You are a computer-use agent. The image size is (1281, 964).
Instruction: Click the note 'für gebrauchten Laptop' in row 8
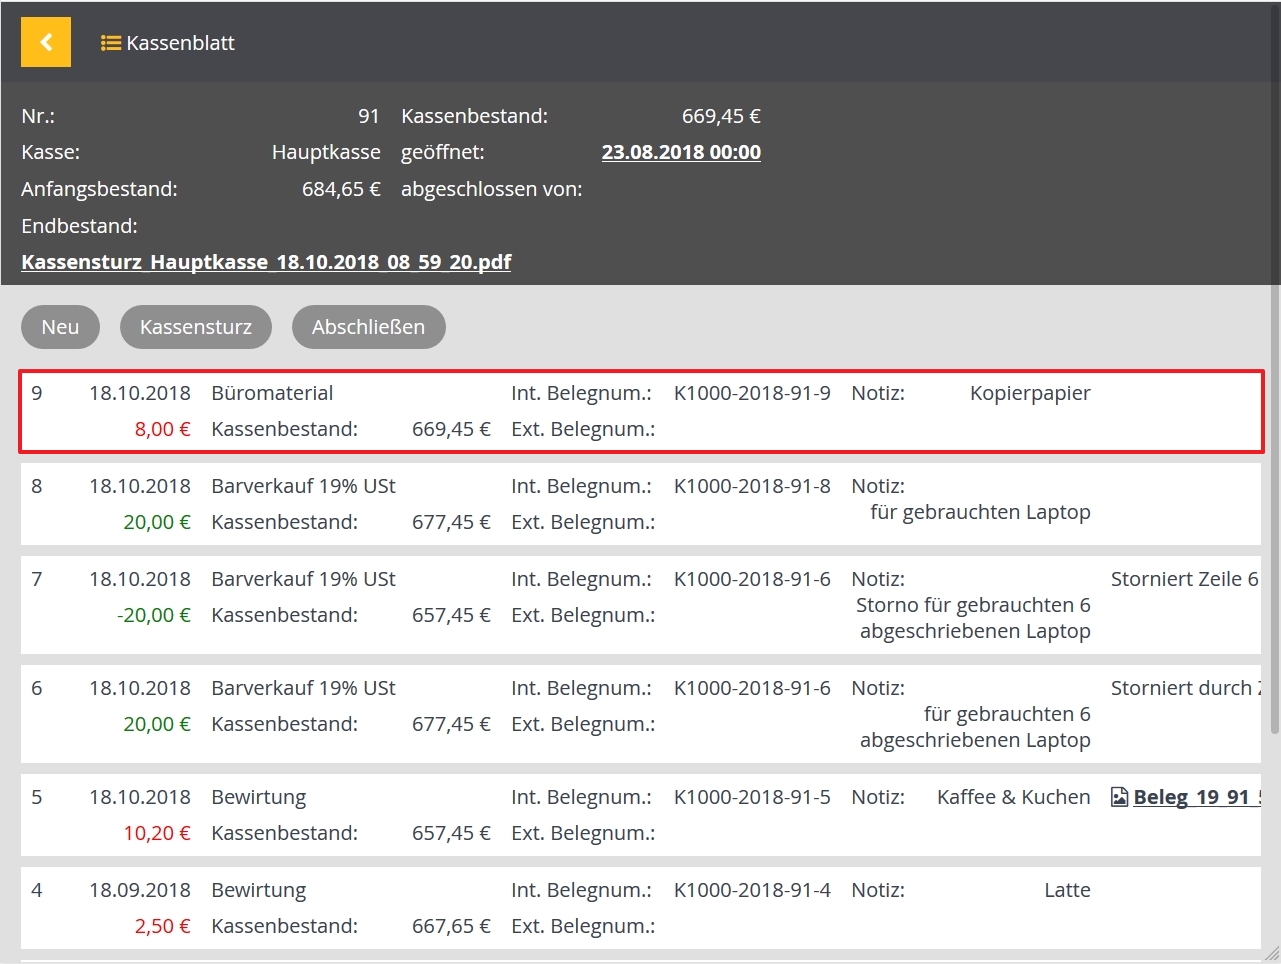980,512
